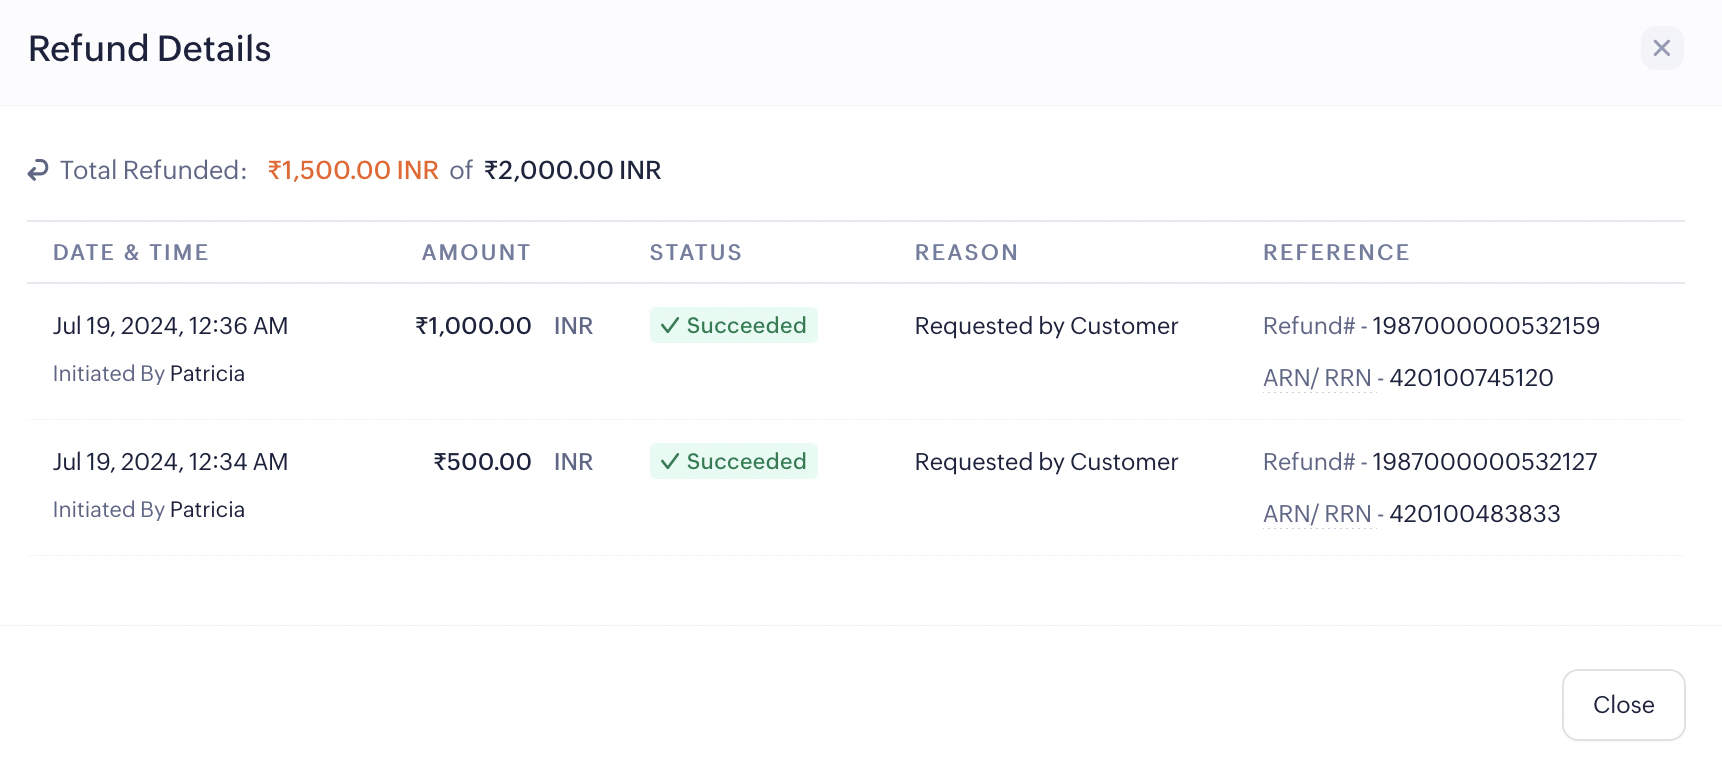Click the Reference column header

click(x=1336, y=253)
